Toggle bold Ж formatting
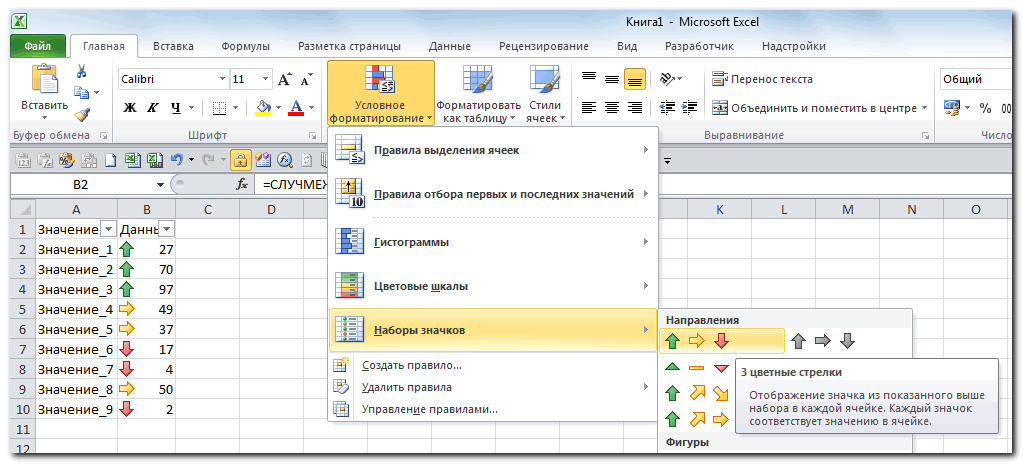 129,108
